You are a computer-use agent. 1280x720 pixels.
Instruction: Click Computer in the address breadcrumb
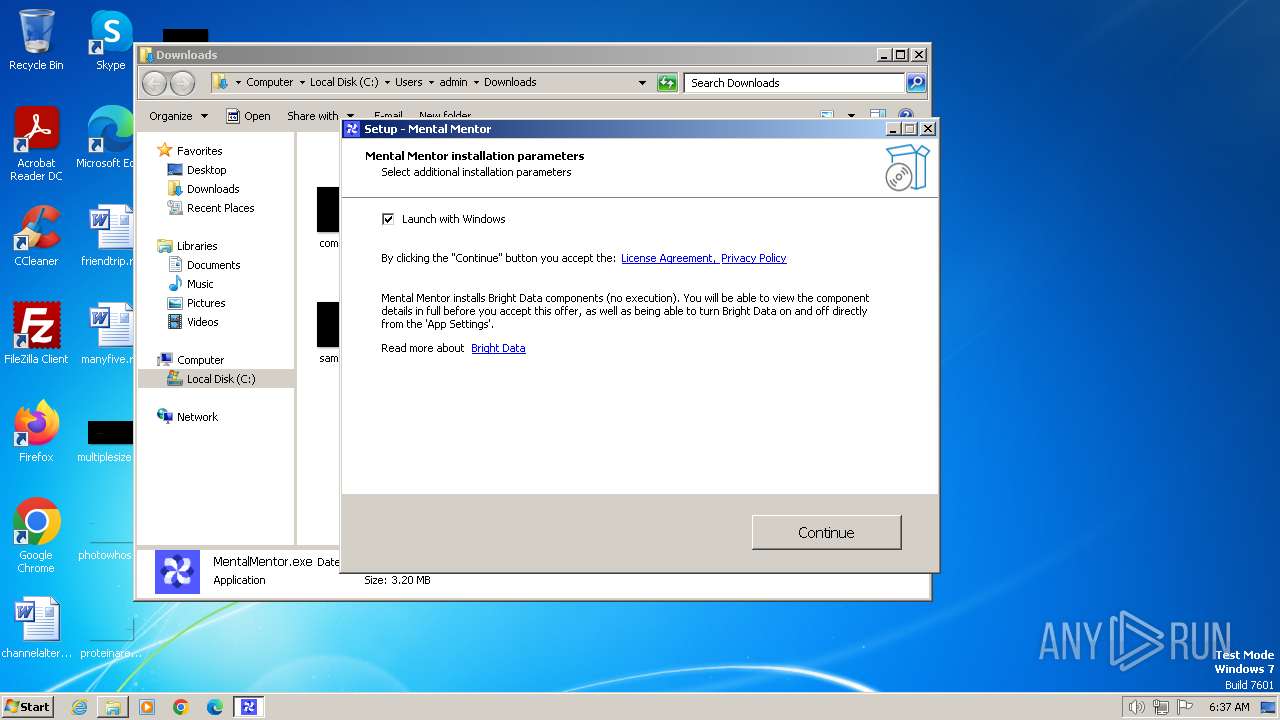269,82
